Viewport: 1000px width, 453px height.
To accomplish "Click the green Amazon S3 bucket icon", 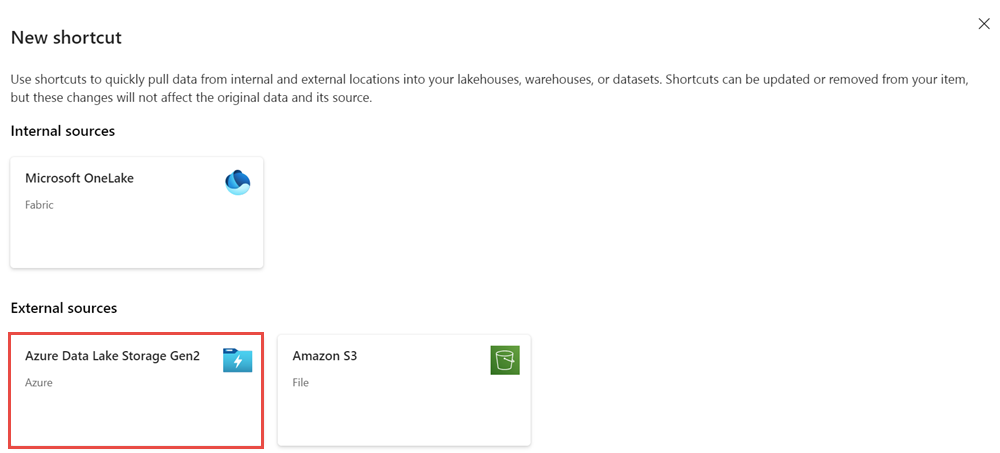I will tap(505, 360).
